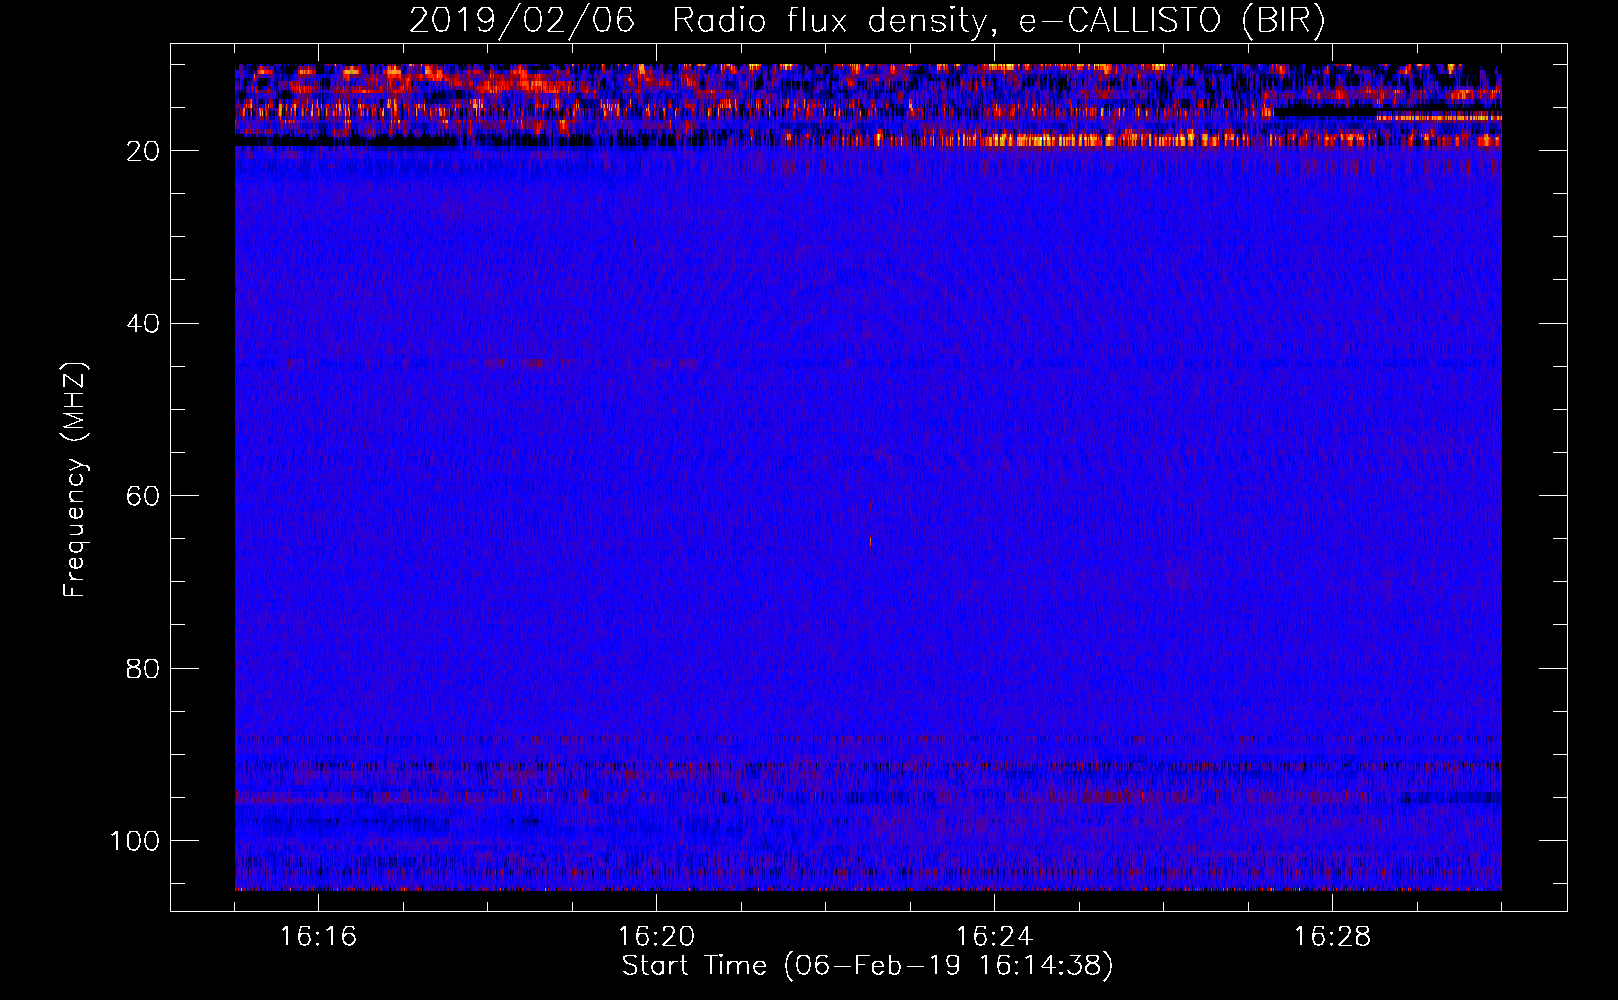Click the 40 MHz frequency tick label

(143, 324)
